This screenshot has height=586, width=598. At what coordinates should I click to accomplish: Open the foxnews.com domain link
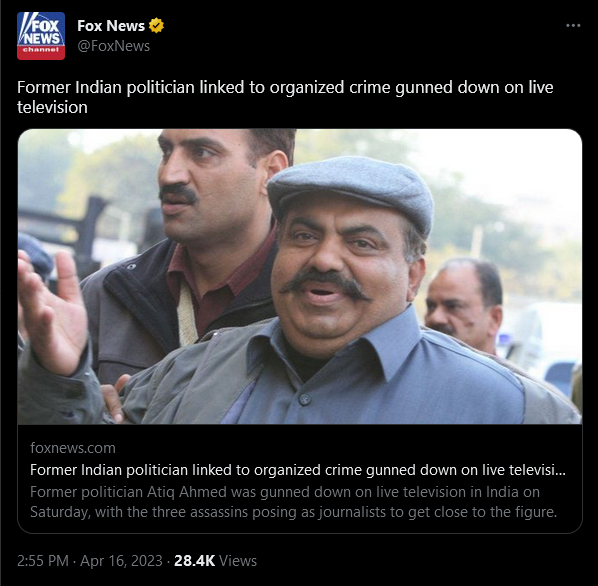[x=73, y=448]
